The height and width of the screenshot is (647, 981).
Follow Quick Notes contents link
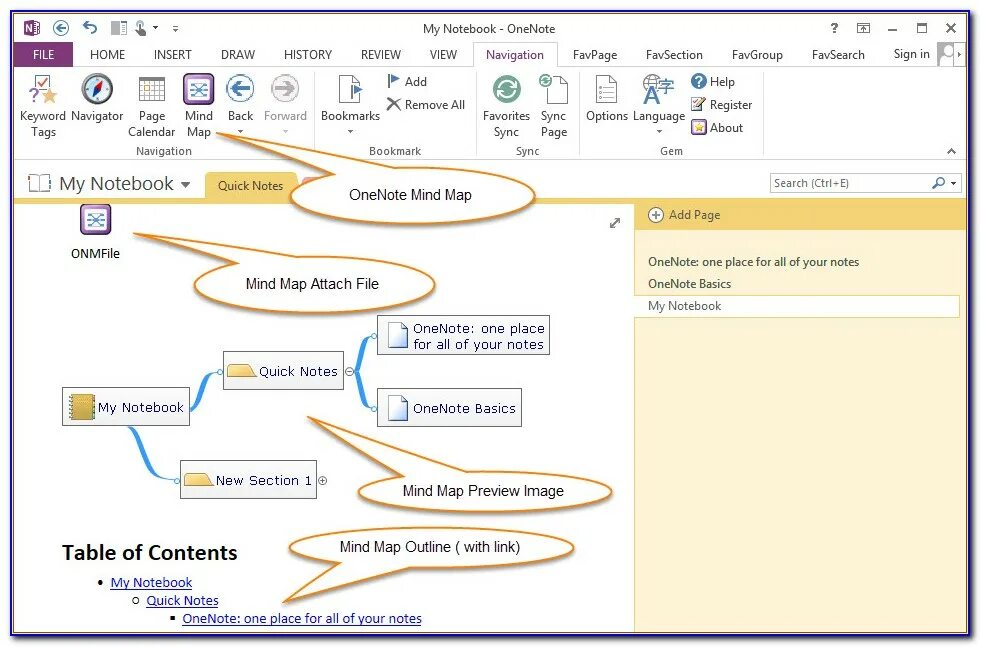pos(182,600)
